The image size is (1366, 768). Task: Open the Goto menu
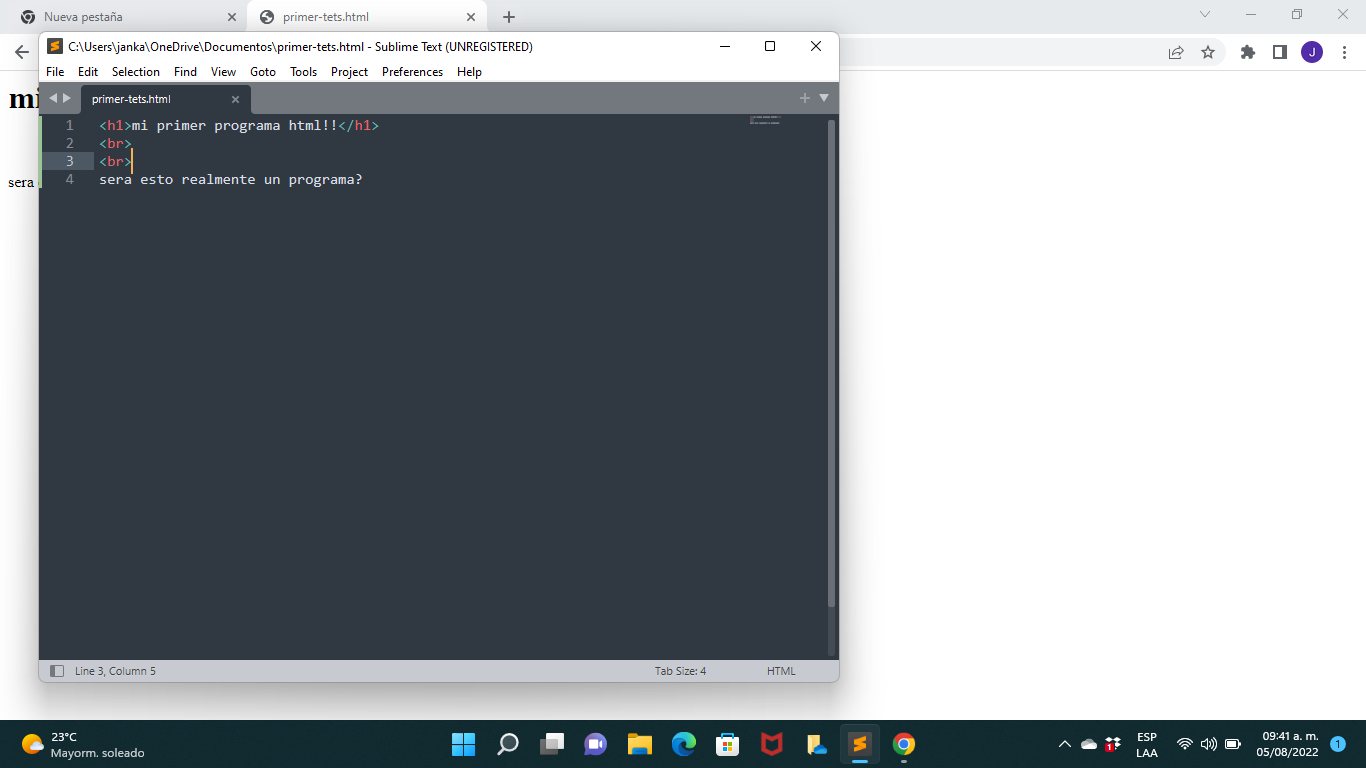pos(263,72)
